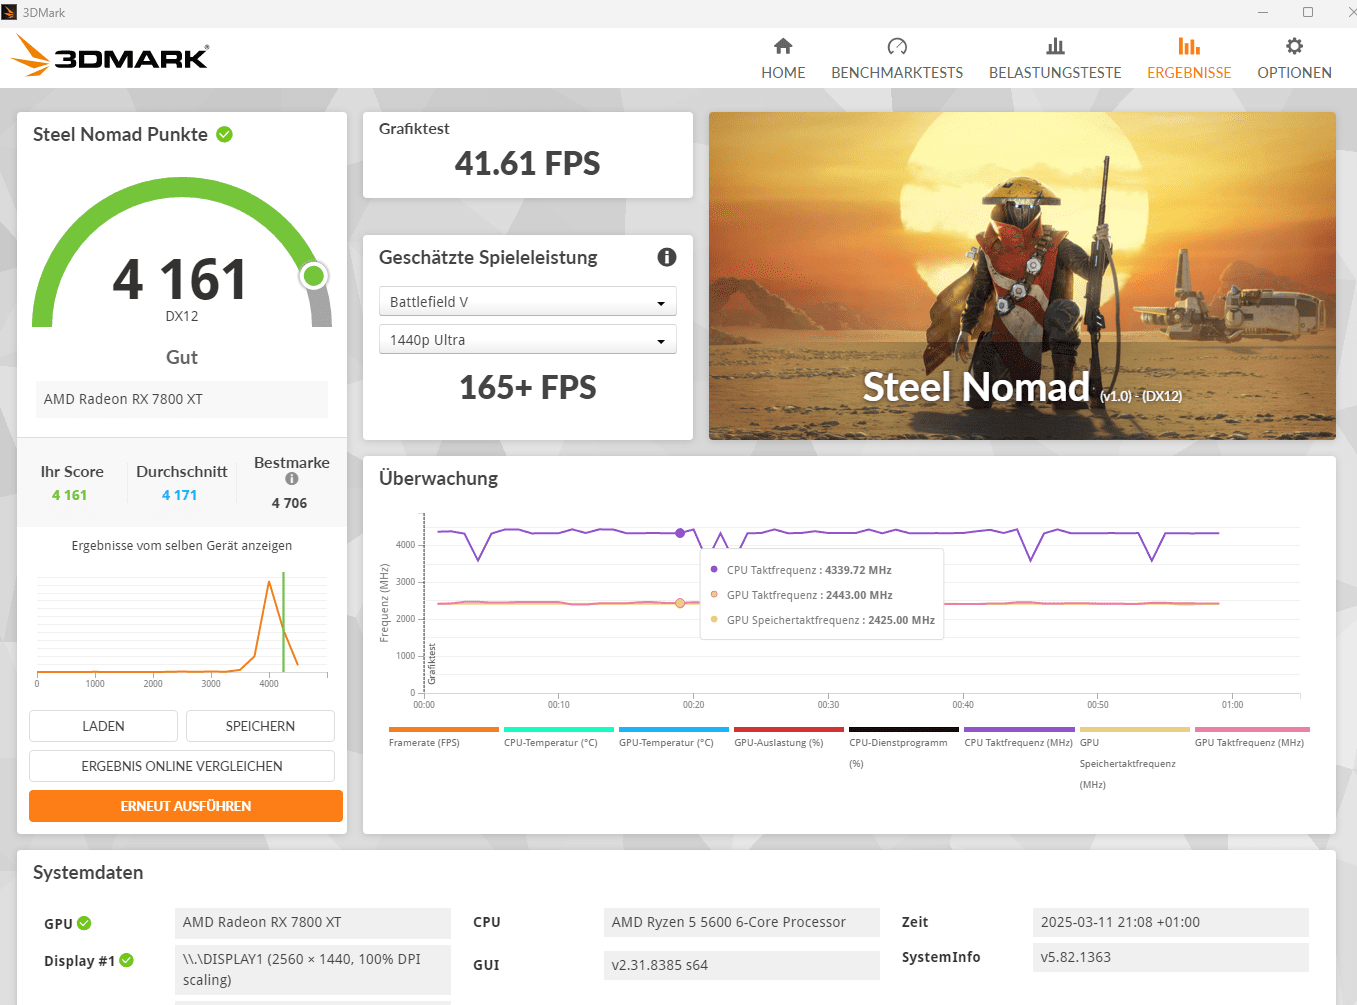Toggle CPU-Dienstprogramm (%) legend entry
This screenshot has width=1357, height=1005.
click(x=903, y=748)
